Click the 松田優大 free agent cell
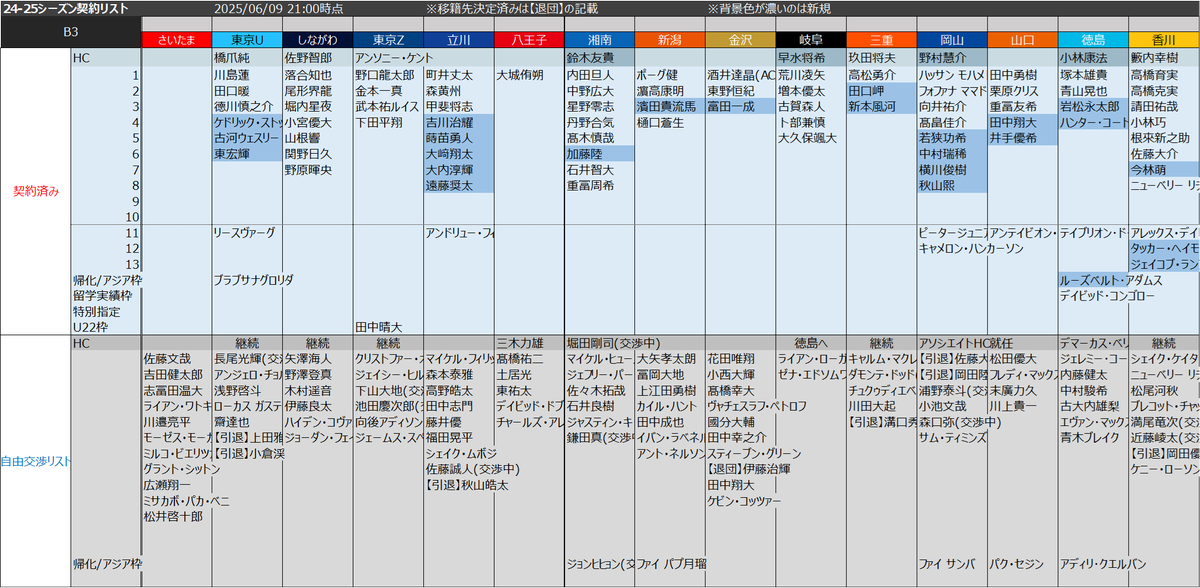Viewport: 1200px width, 588px height. tap(1022, 358)
